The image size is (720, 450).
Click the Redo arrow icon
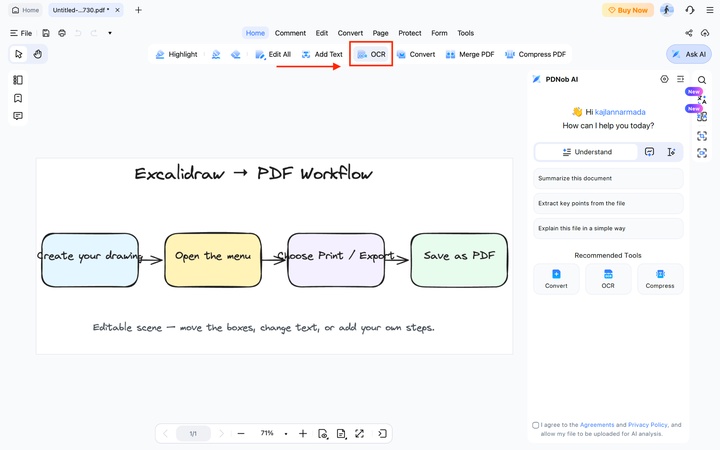pos(94,33)
